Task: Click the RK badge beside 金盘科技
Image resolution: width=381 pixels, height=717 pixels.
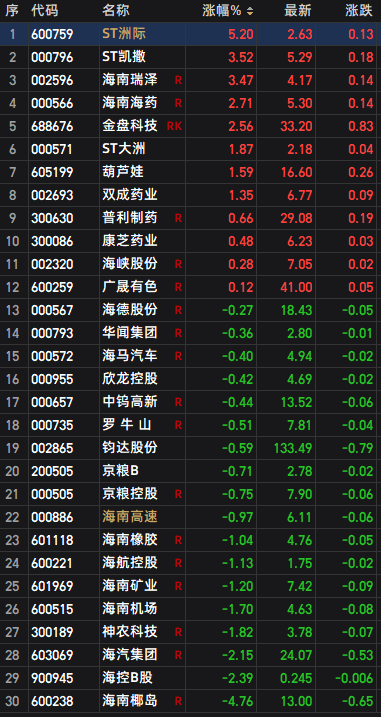Action: (x=174, y=126)
